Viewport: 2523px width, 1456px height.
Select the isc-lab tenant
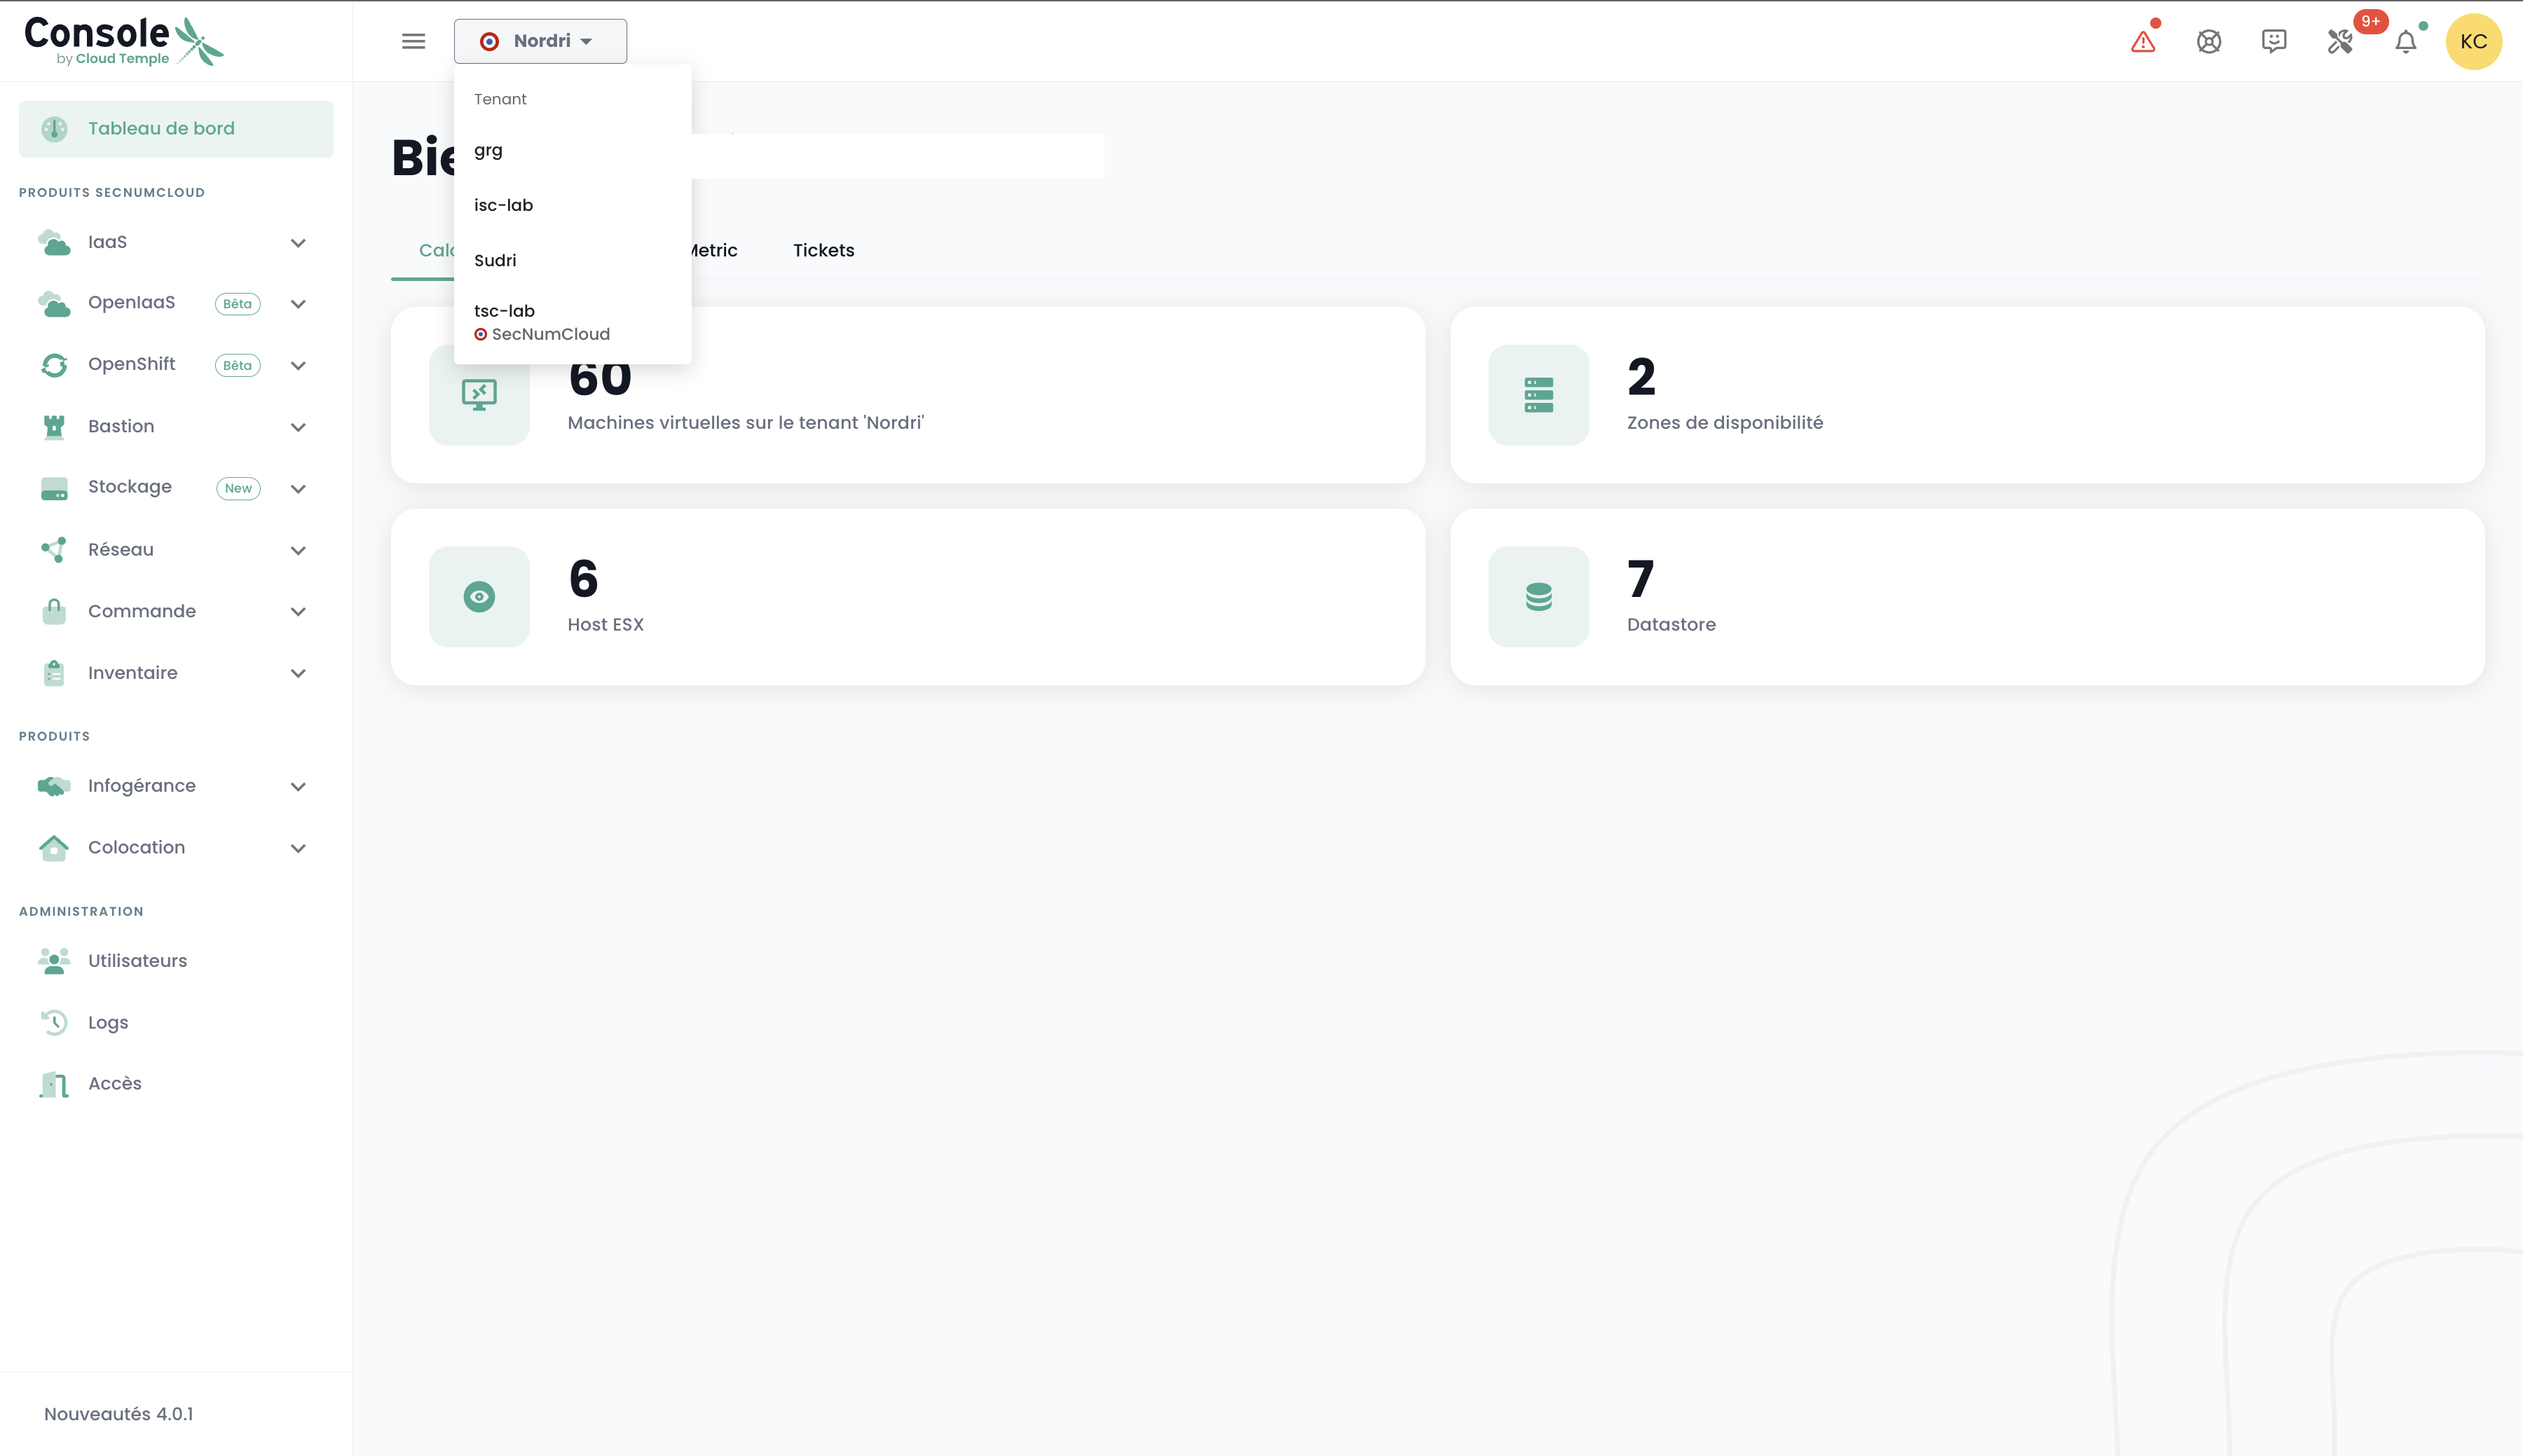pos(503,205)
